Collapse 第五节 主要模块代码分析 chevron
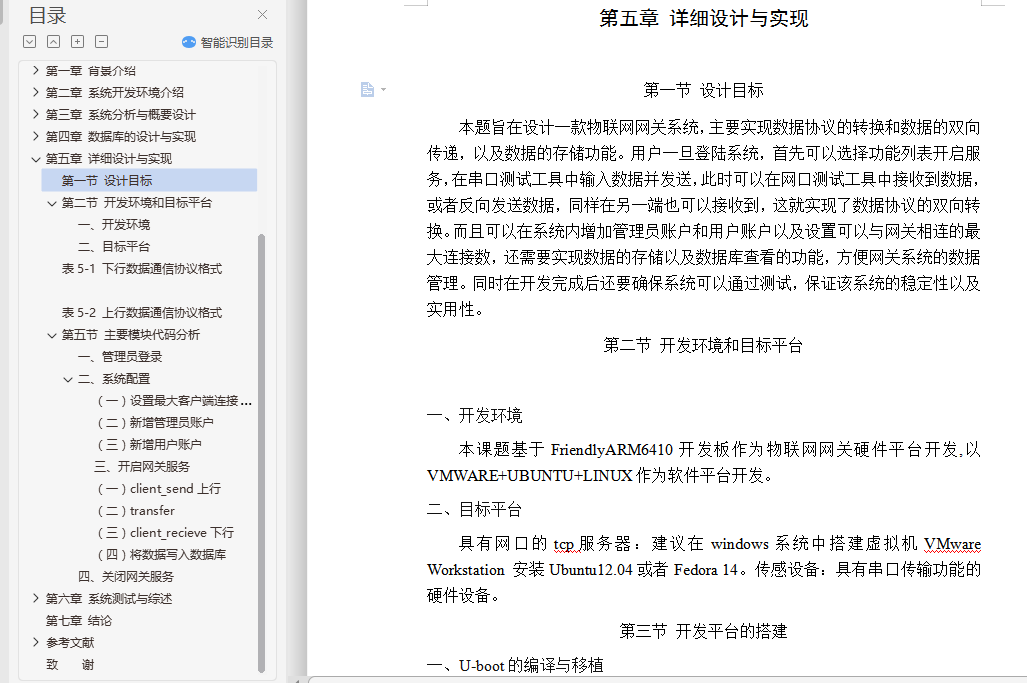The image size is (1027, 683). coord(52,335)
